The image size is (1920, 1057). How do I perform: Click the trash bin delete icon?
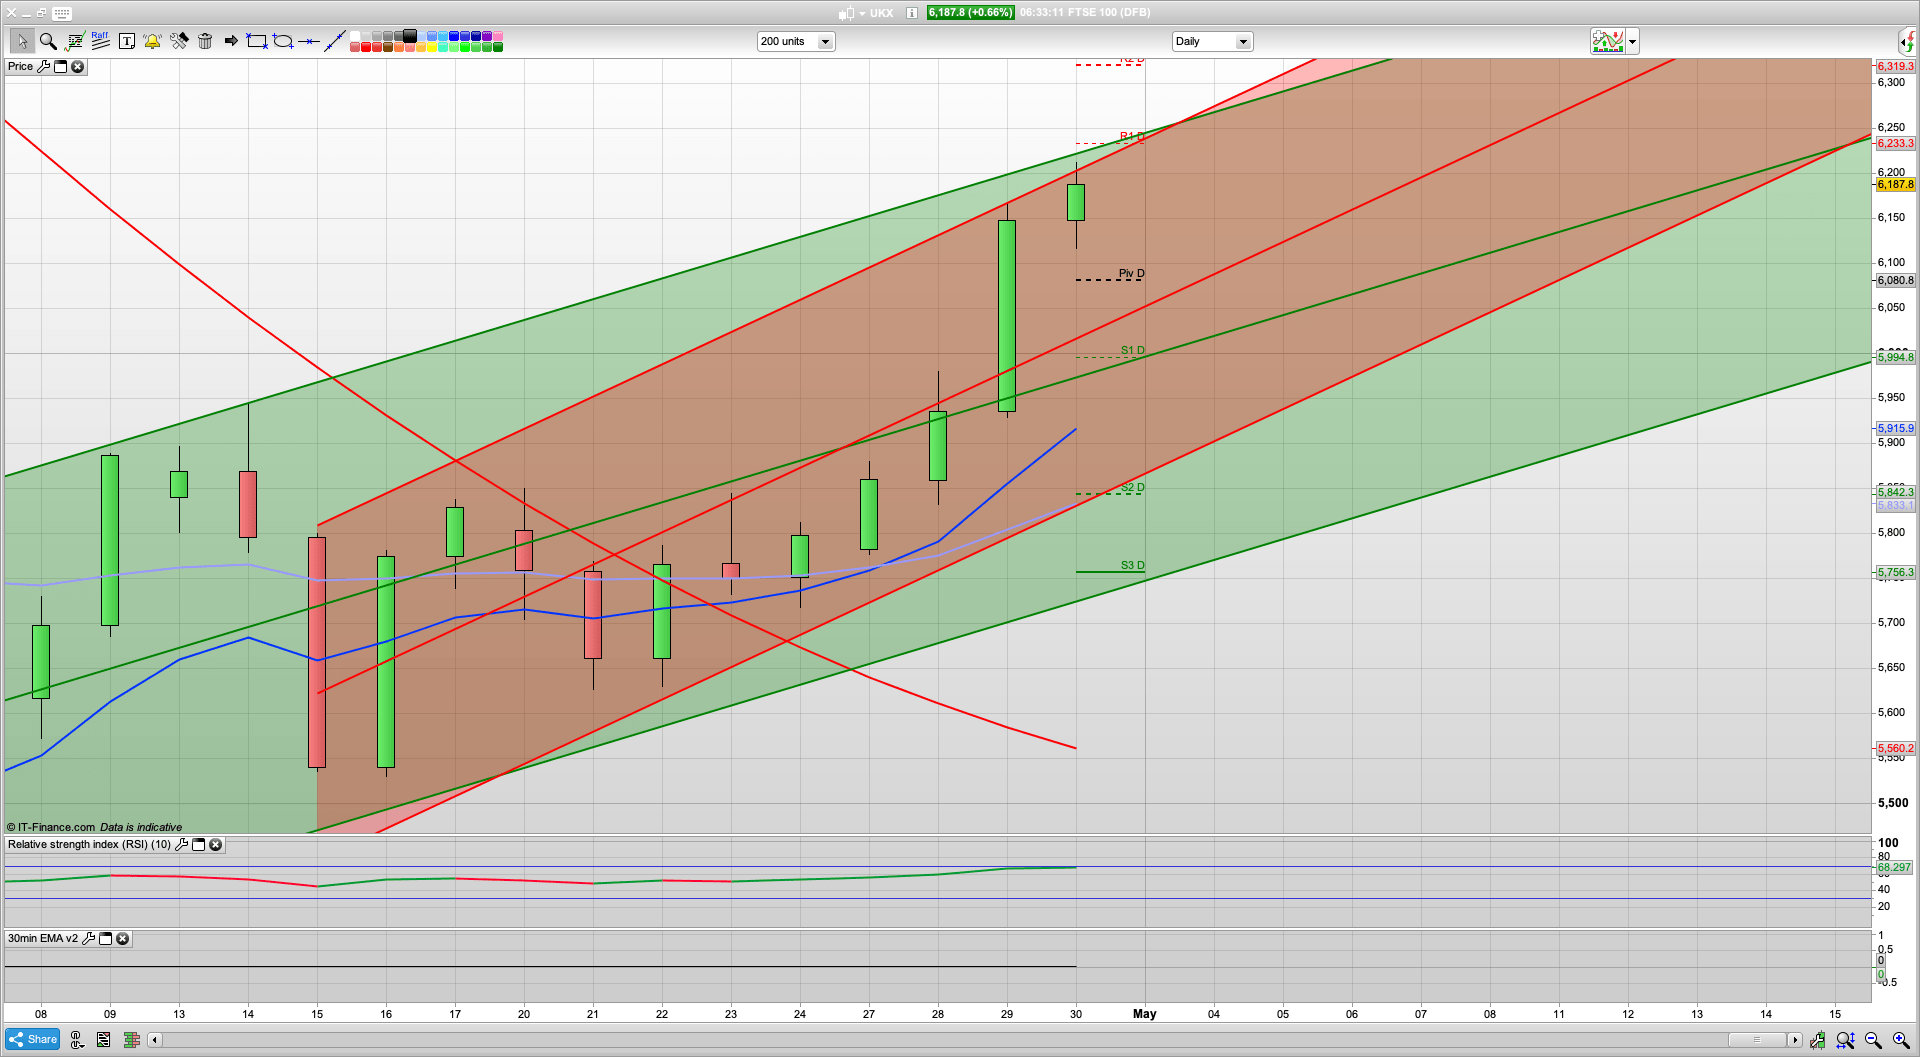(205, 41)
